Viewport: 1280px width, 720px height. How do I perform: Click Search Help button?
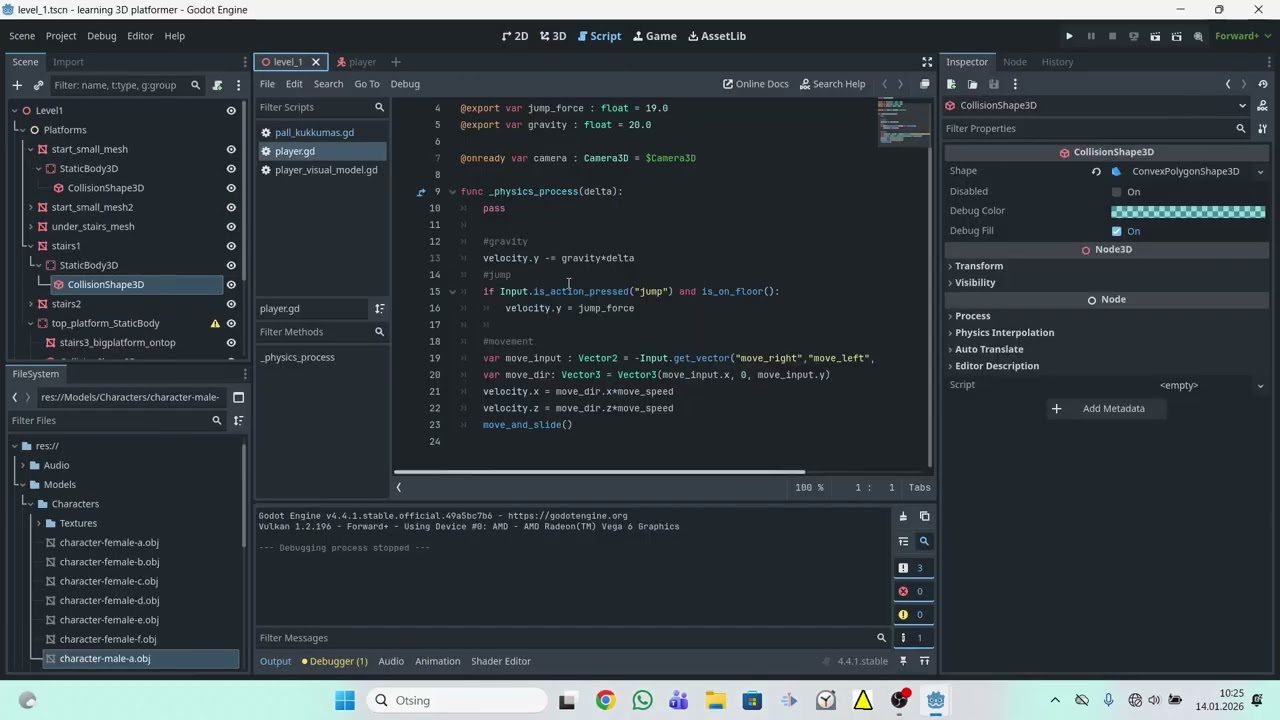832,84
